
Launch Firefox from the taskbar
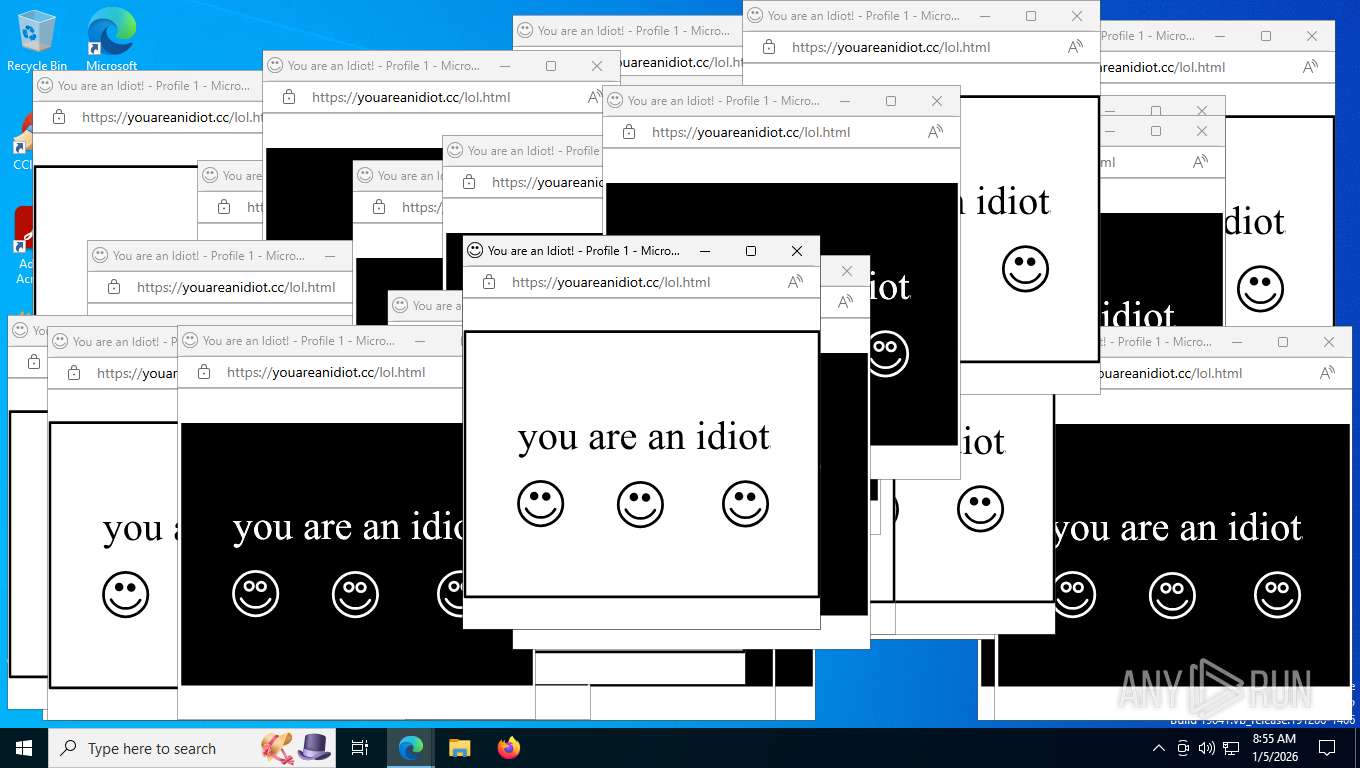tap(509, 748)
